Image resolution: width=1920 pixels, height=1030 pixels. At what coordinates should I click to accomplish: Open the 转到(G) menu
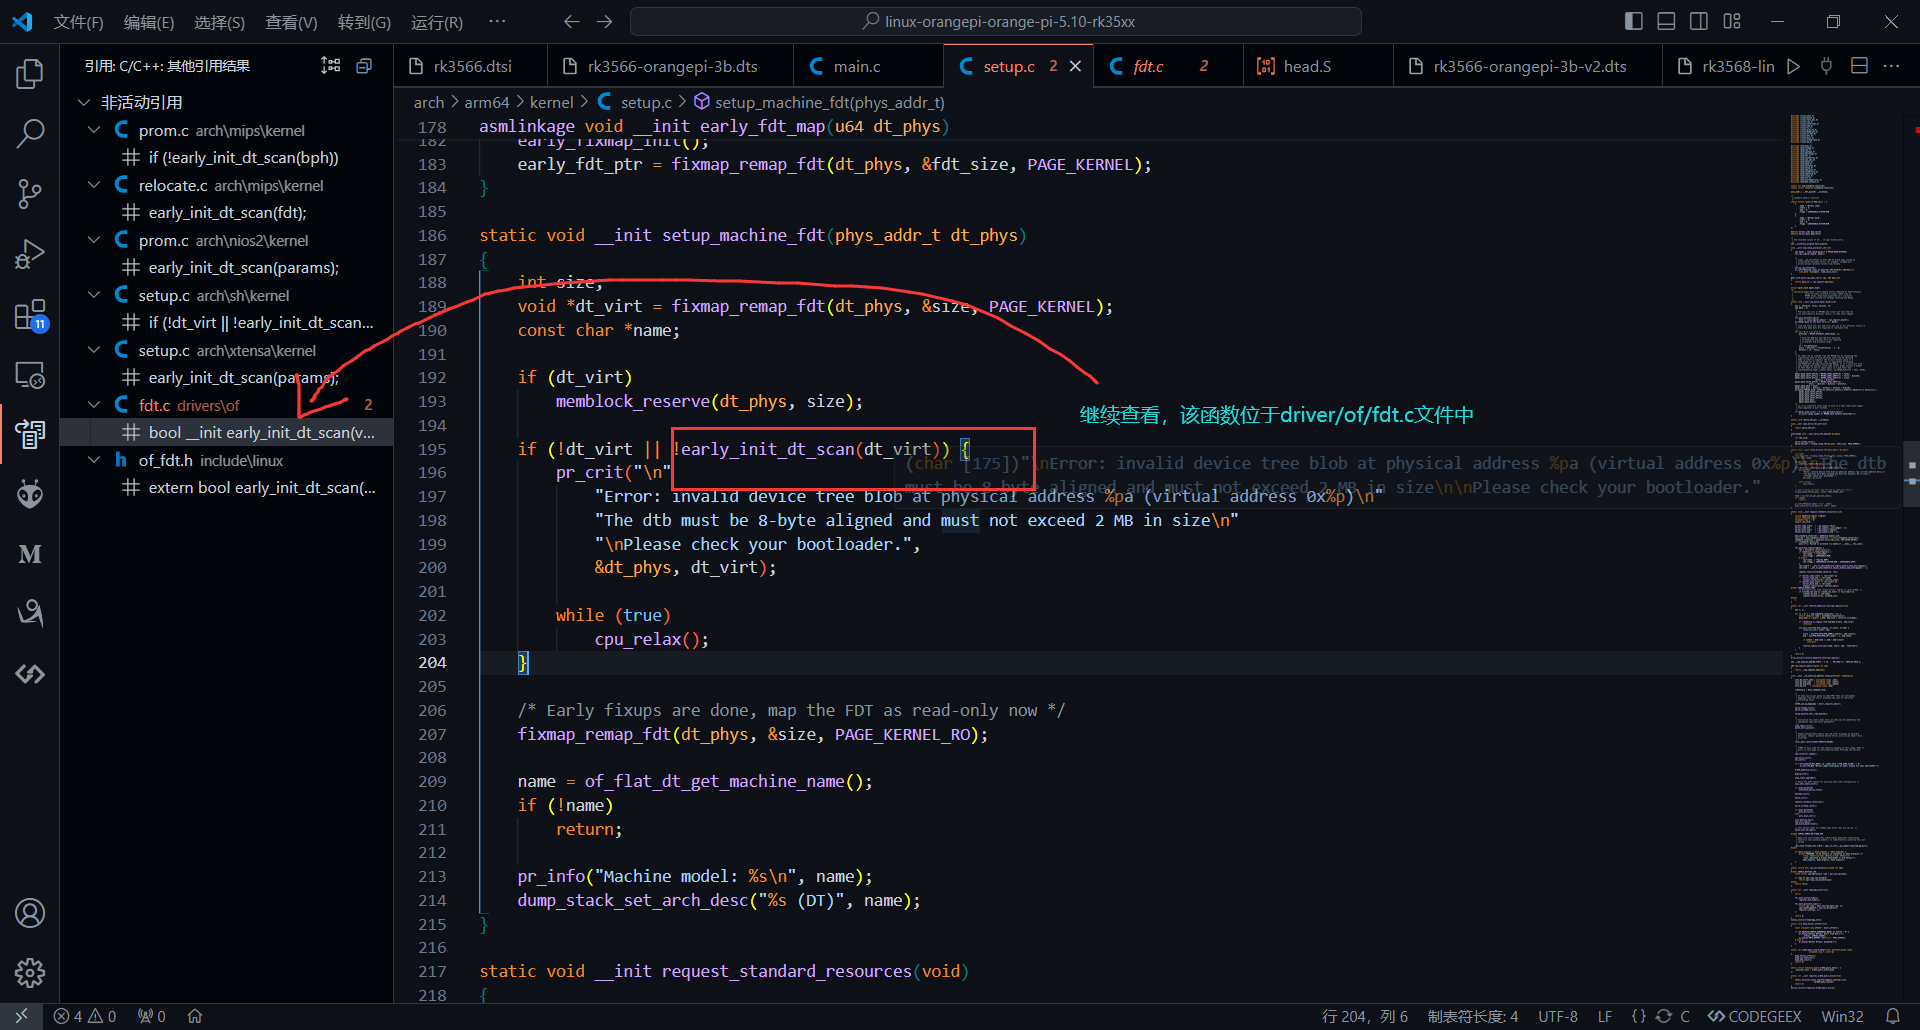364,22
